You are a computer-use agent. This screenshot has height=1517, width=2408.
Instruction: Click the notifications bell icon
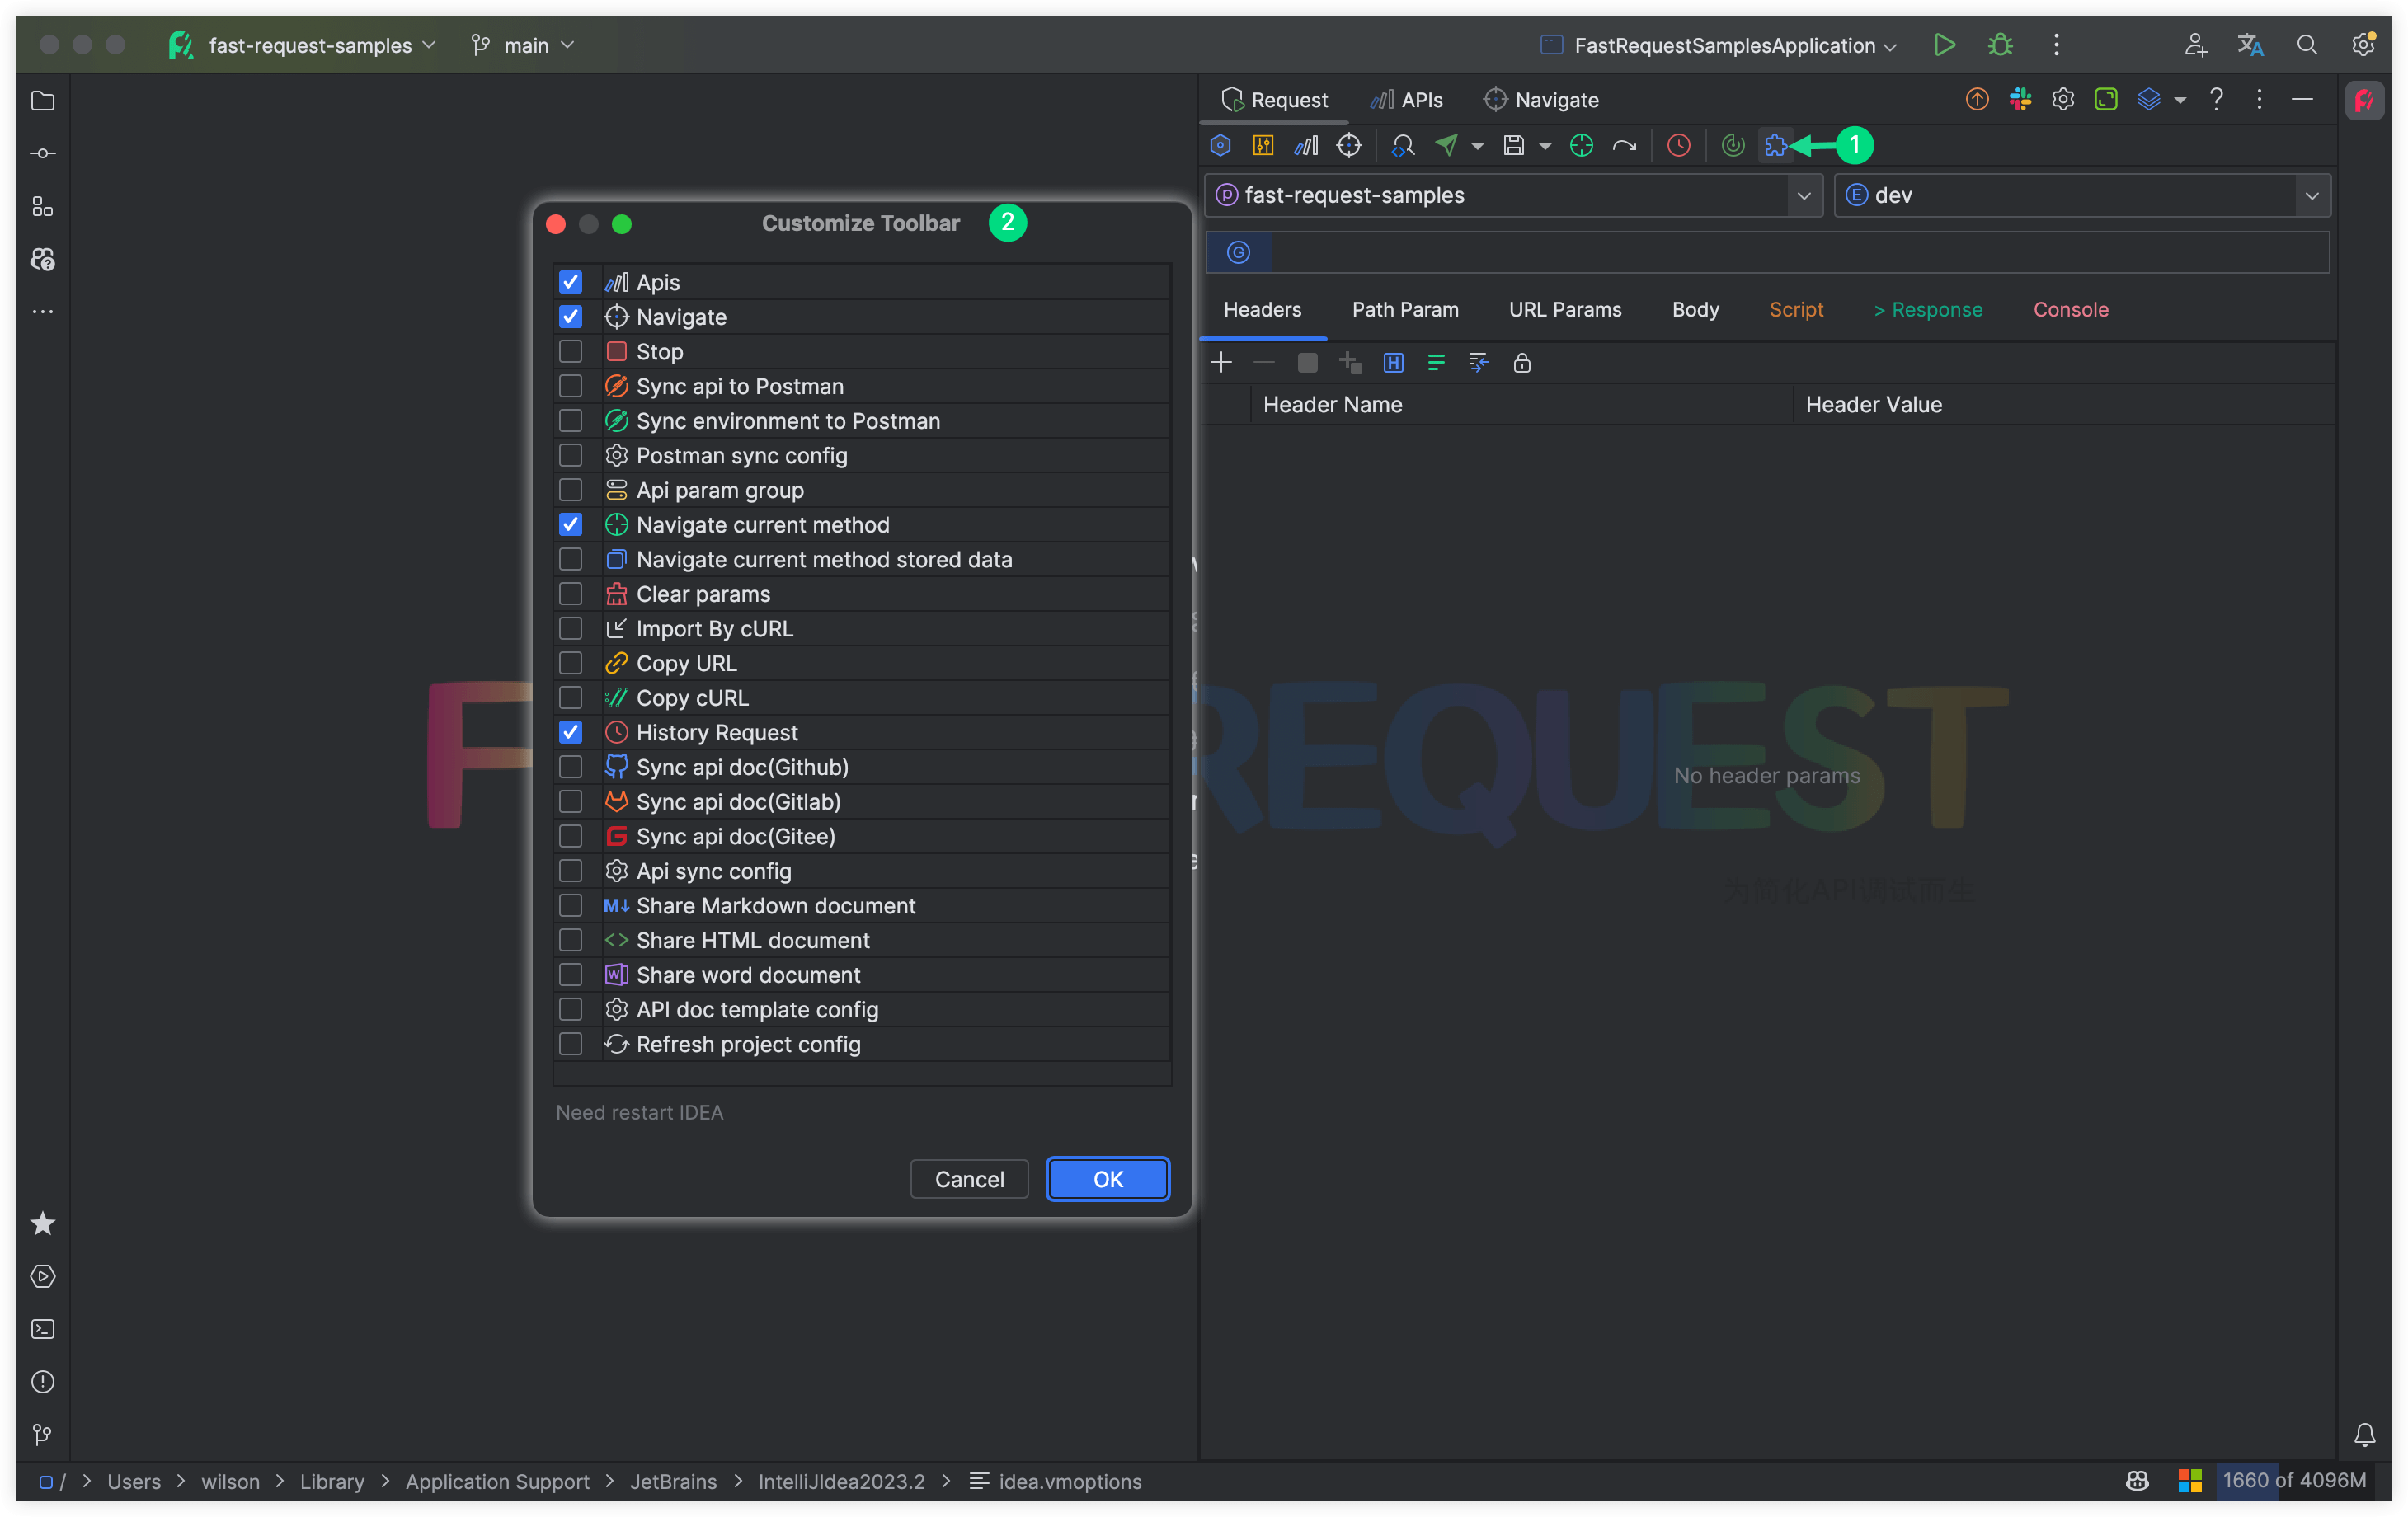[x=2364, y=1434]
